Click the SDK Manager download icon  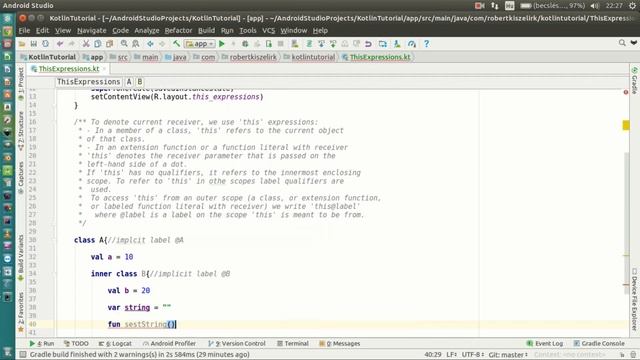click(397, 44)
